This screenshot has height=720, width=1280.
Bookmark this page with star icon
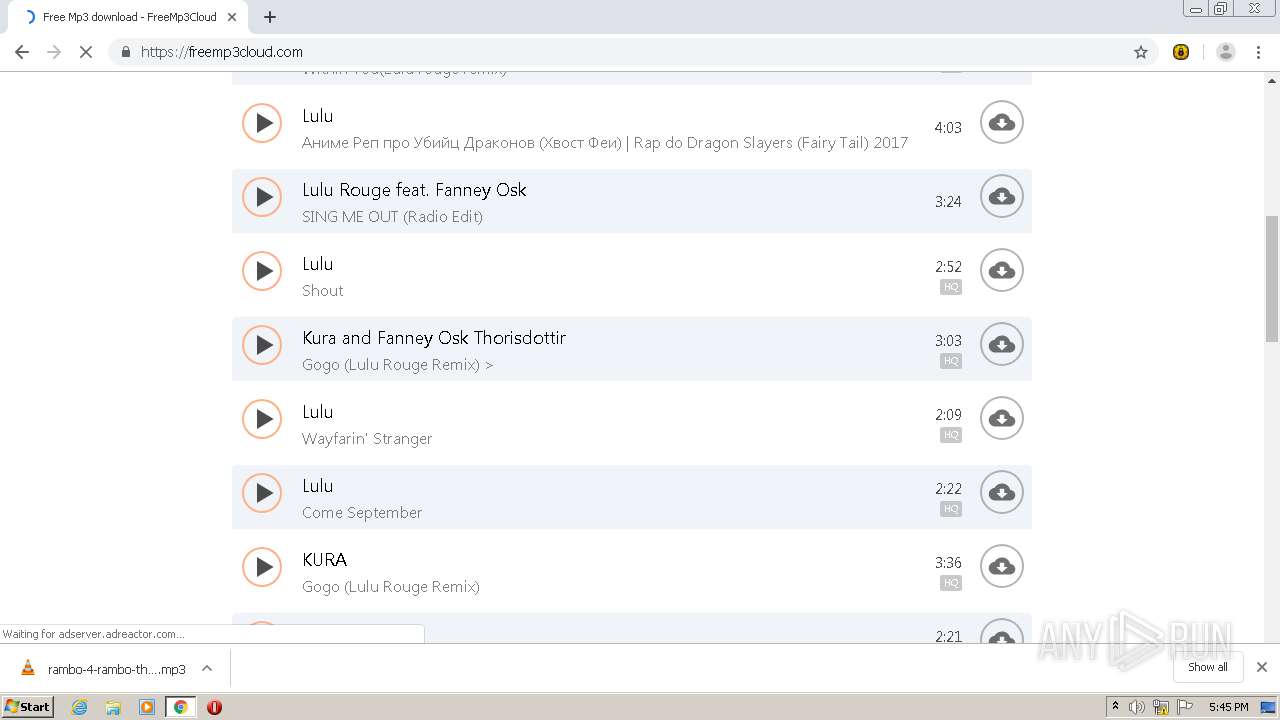tap(1140, 52)
